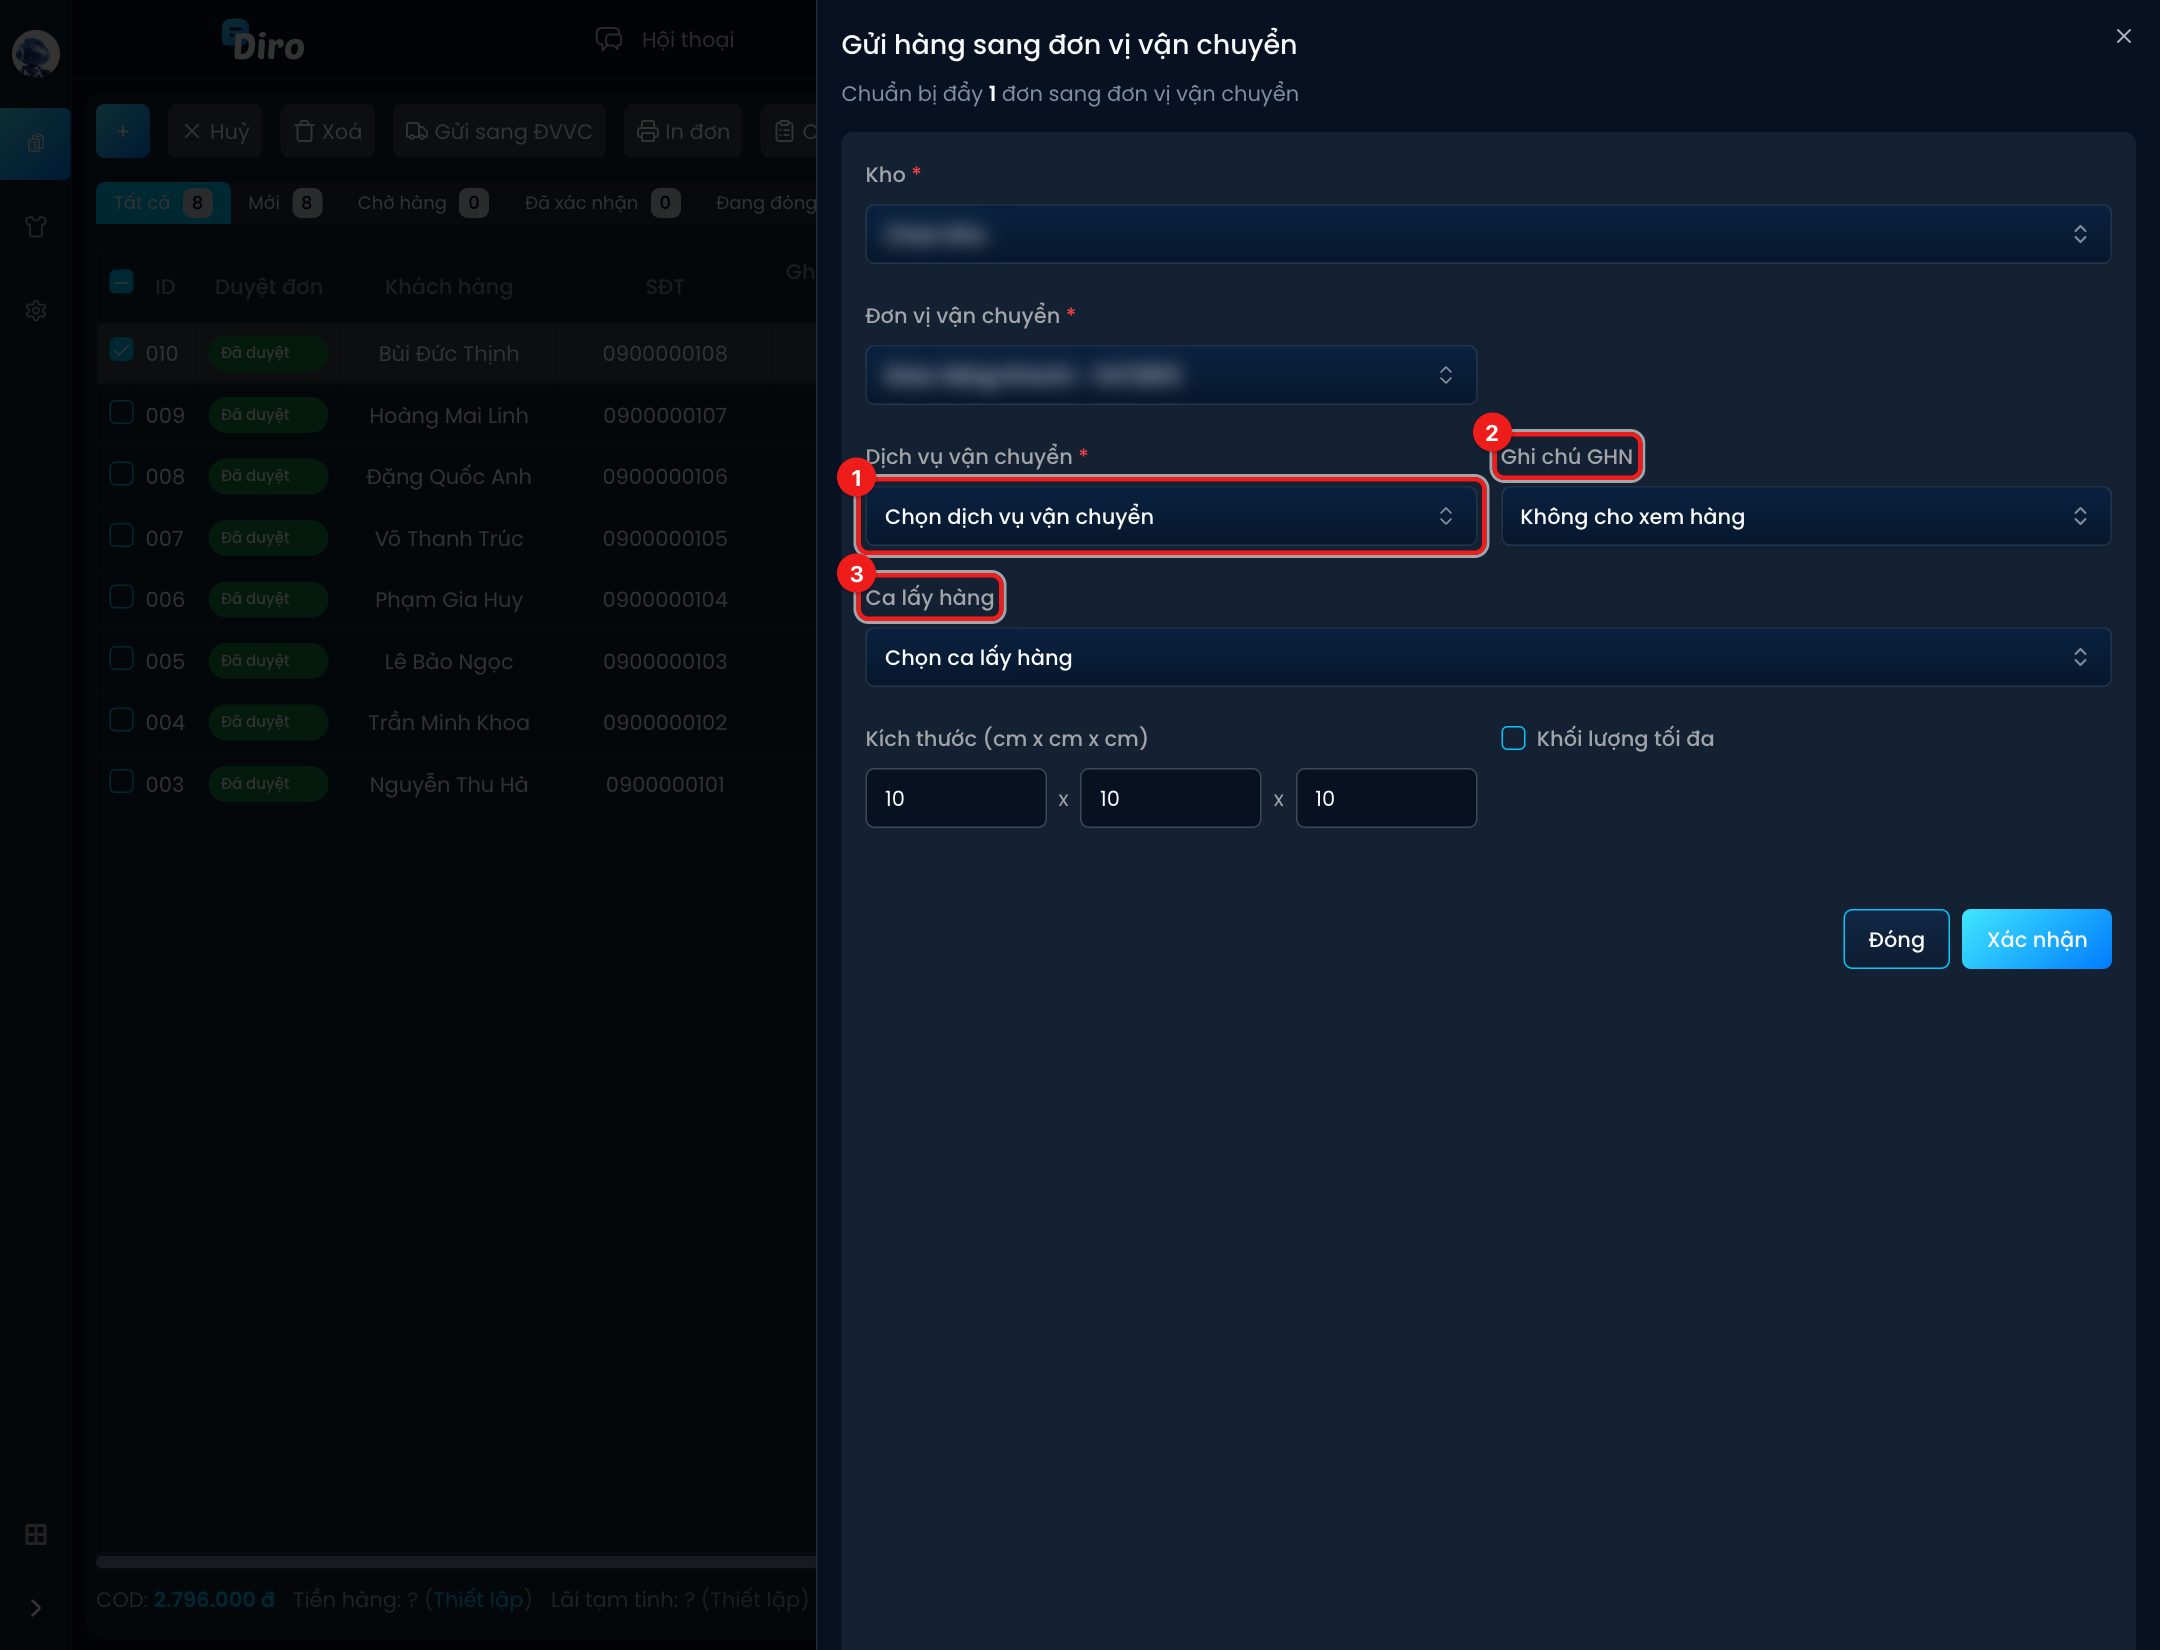
Task: Check the order 007 checkbox
Action: (x=121, y=535)
